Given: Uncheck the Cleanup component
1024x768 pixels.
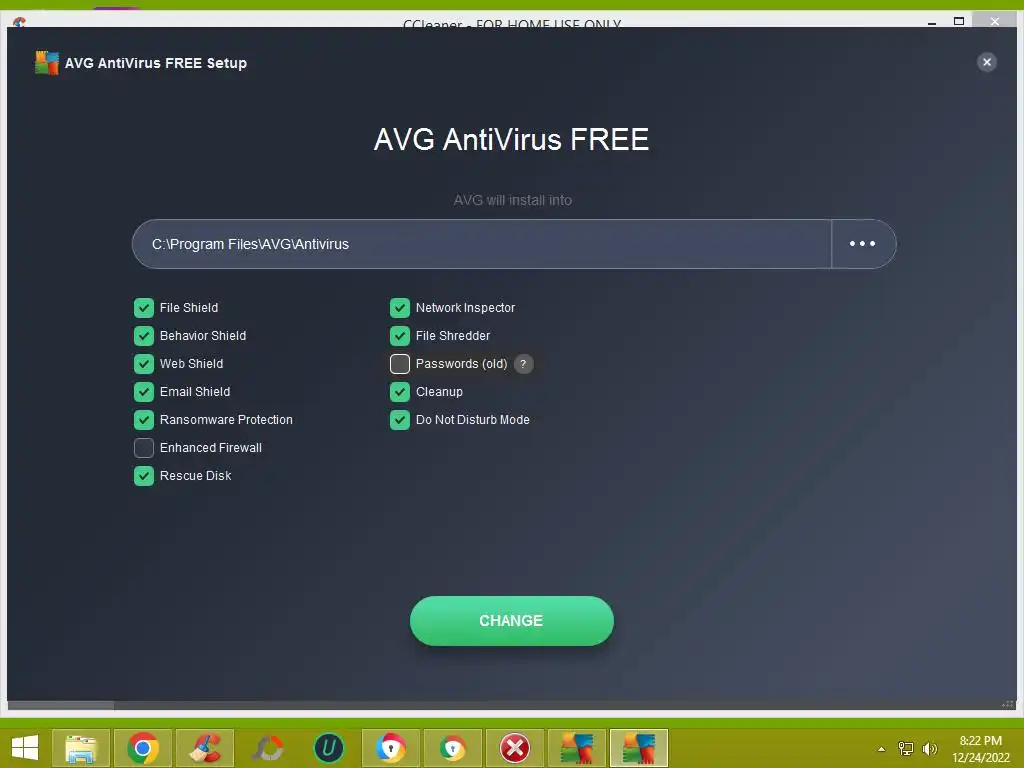Looking at the screenshot, I should pos(400,392).
